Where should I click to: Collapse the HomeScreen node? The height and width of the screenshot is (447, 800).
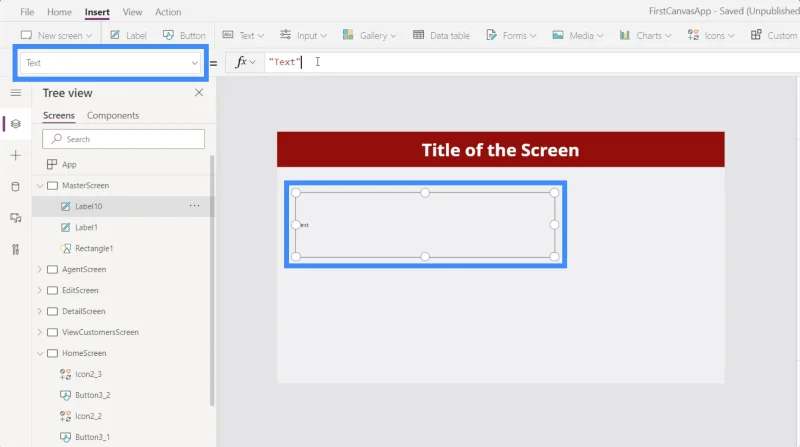coord(40,353)
